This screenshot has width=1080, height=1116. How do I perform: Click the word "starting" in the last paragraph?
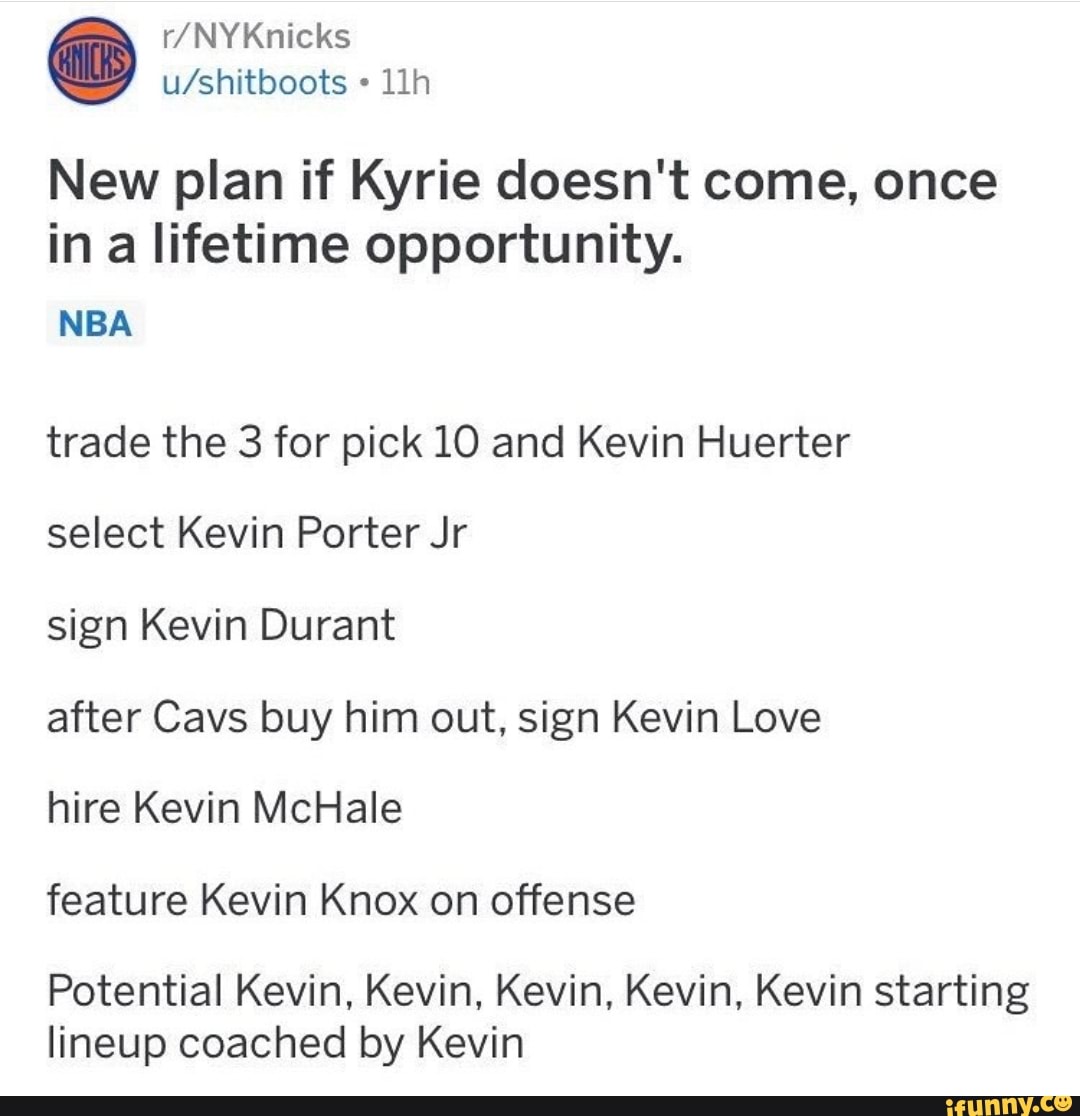952,993
